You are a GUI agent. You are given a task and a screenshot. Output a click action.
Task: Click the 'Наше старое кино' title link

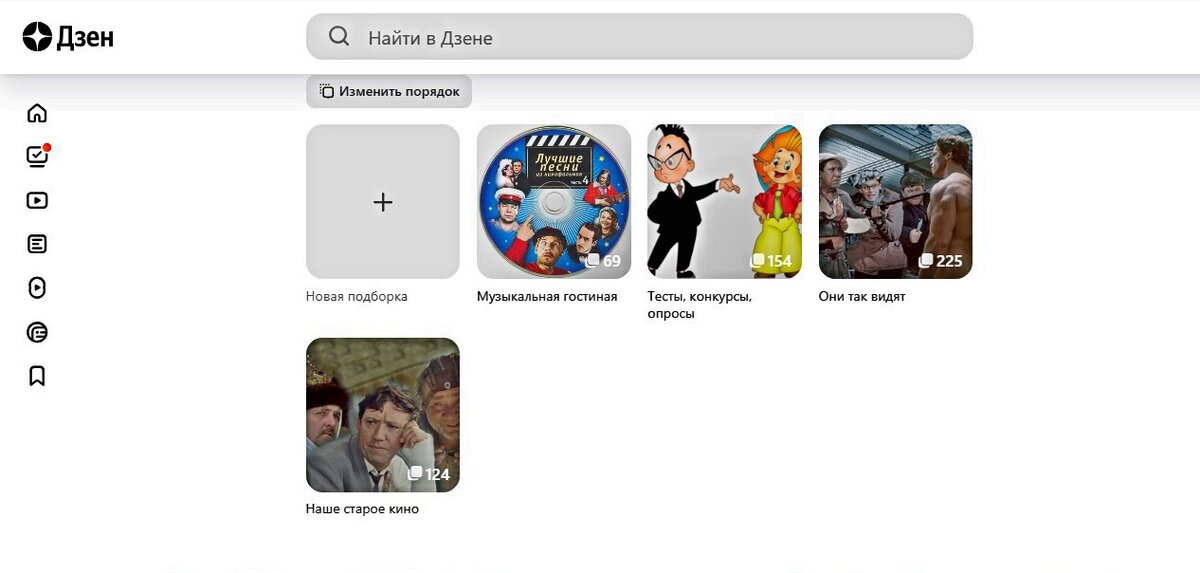coord(362,509)
